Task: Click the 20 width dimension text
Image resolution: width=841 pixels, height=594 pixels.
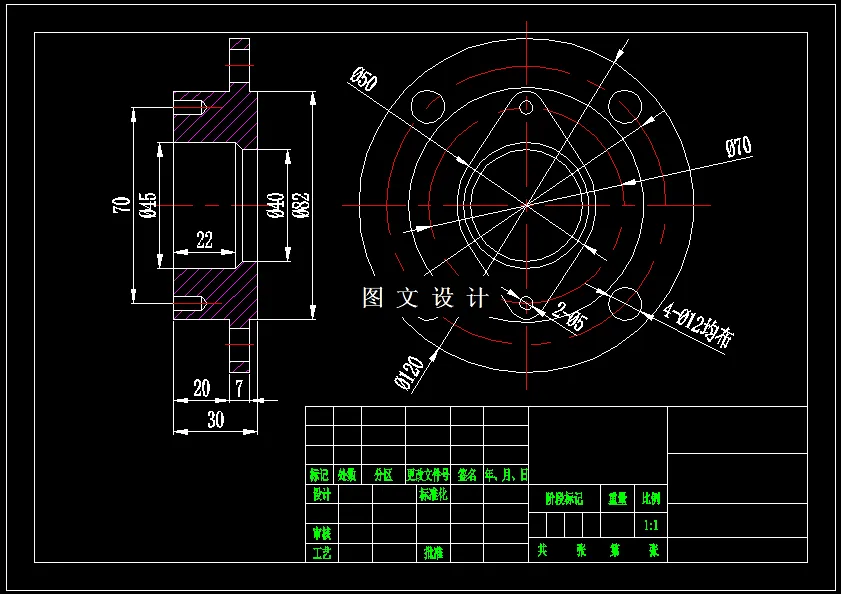Action: coord(202,388)
